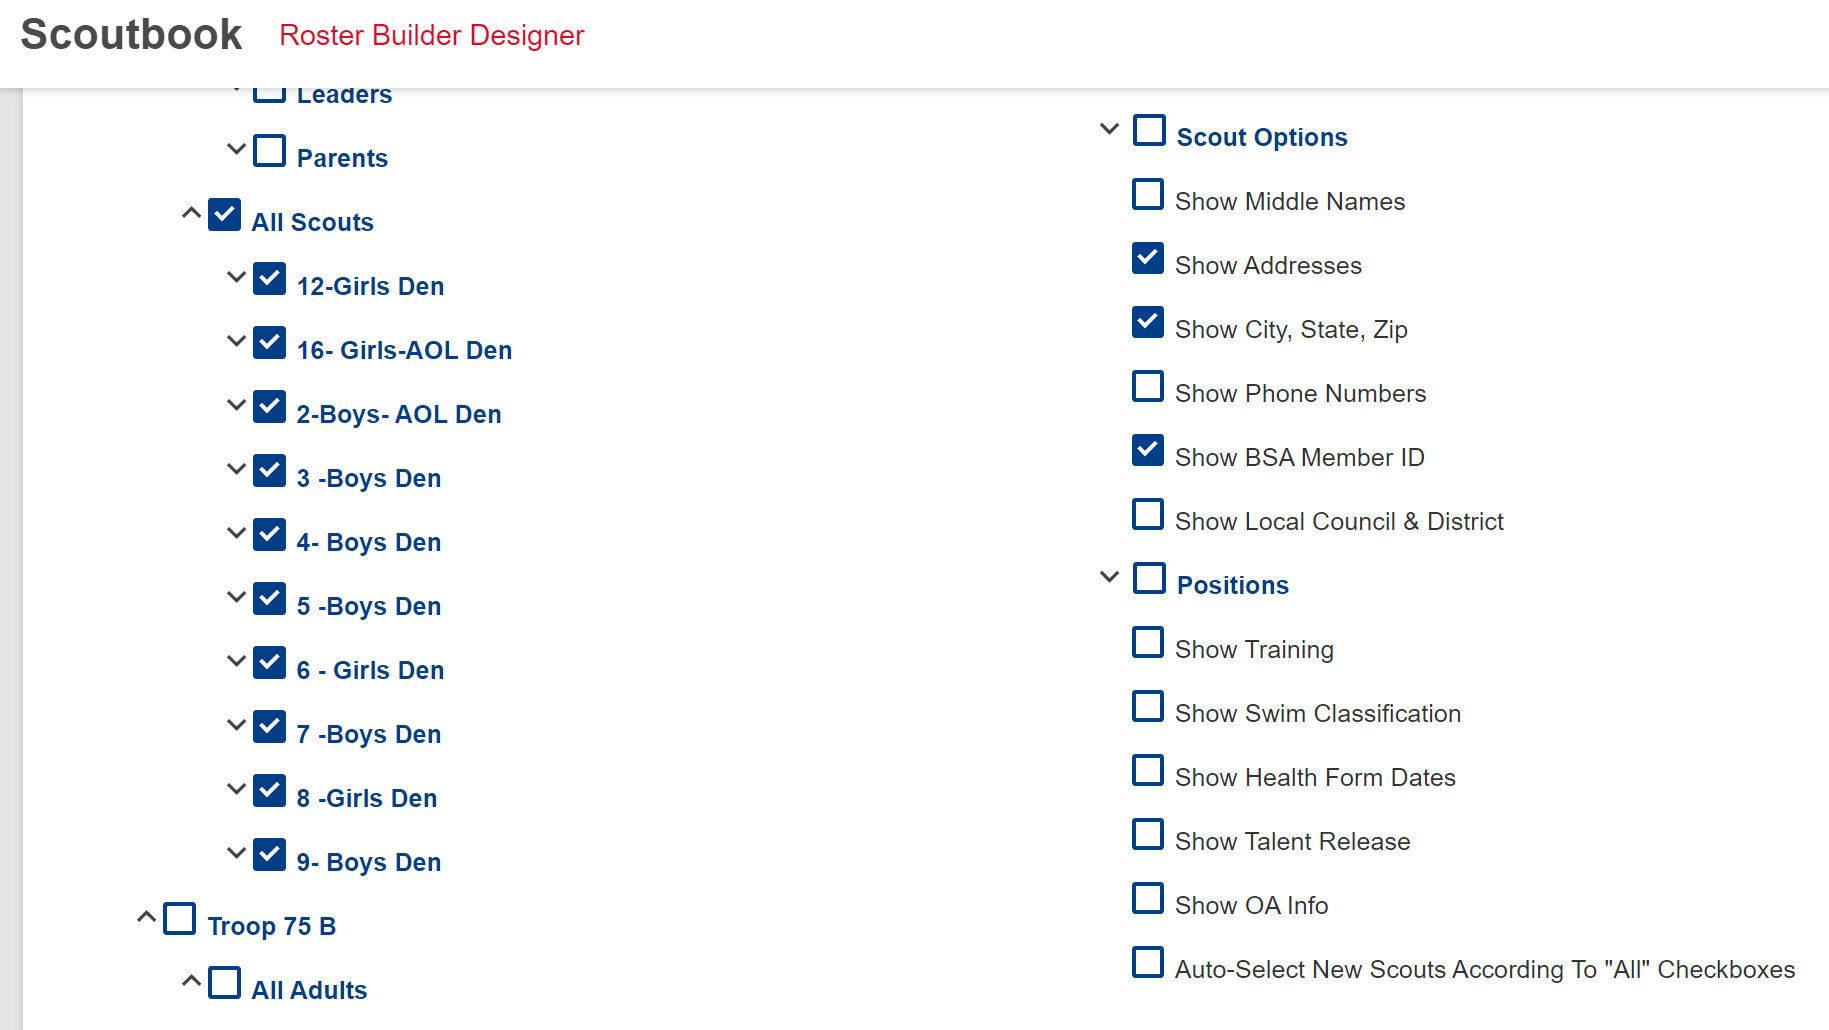Image resolution: width=1829 pixels, height=1030 pixels.
Task: Uncheck the 2-Boys- AOL Den checkbox
Action: point(269,407)
